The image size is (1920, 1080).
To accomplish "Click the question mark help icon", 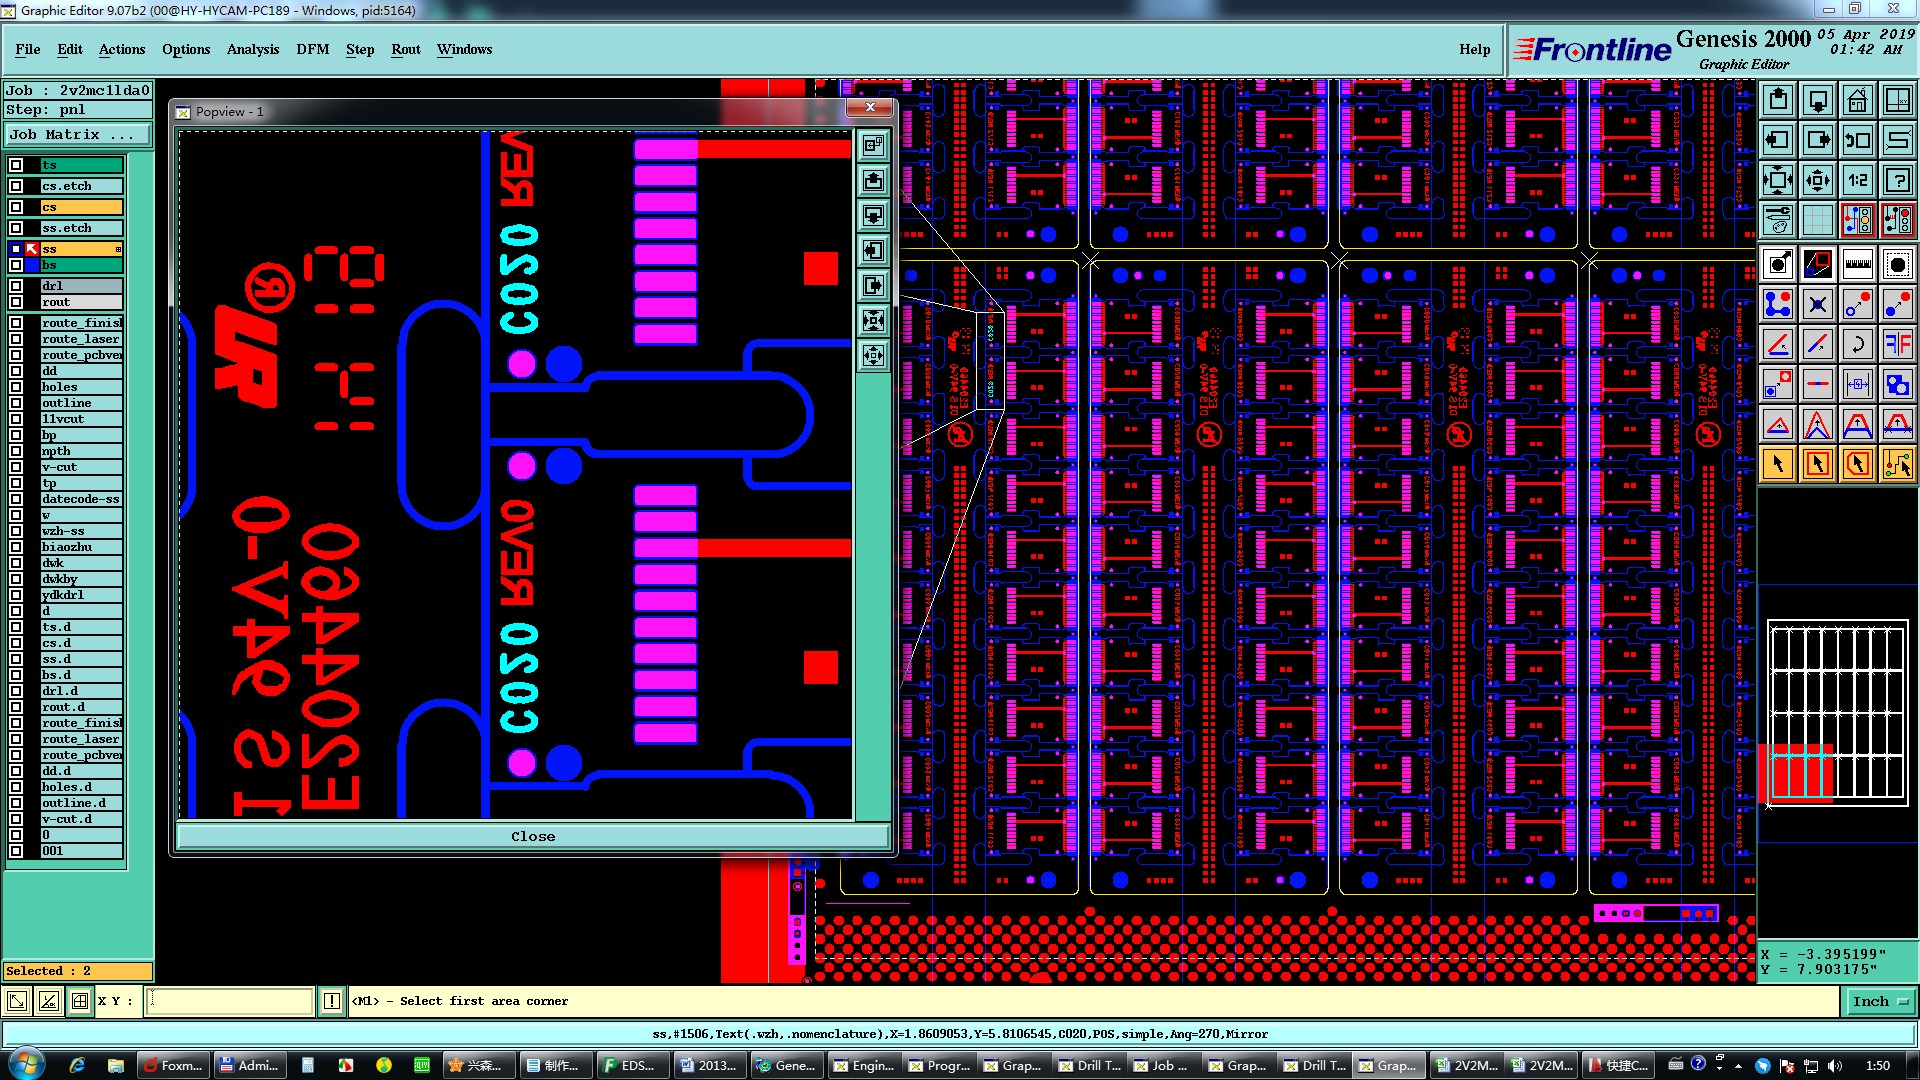I will coord(1897,180).
